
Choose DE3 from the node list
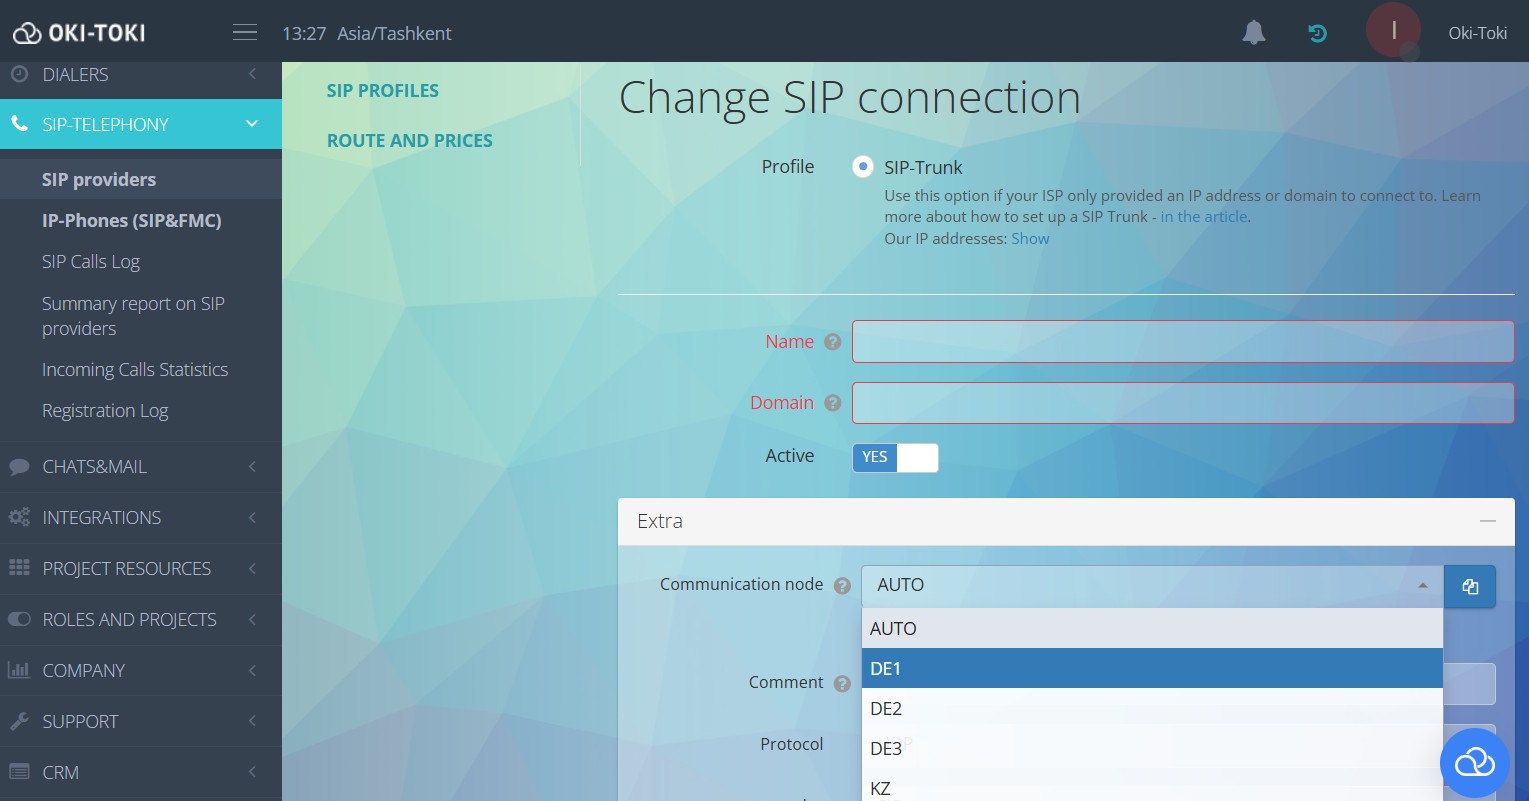[x=1152, y=748]
